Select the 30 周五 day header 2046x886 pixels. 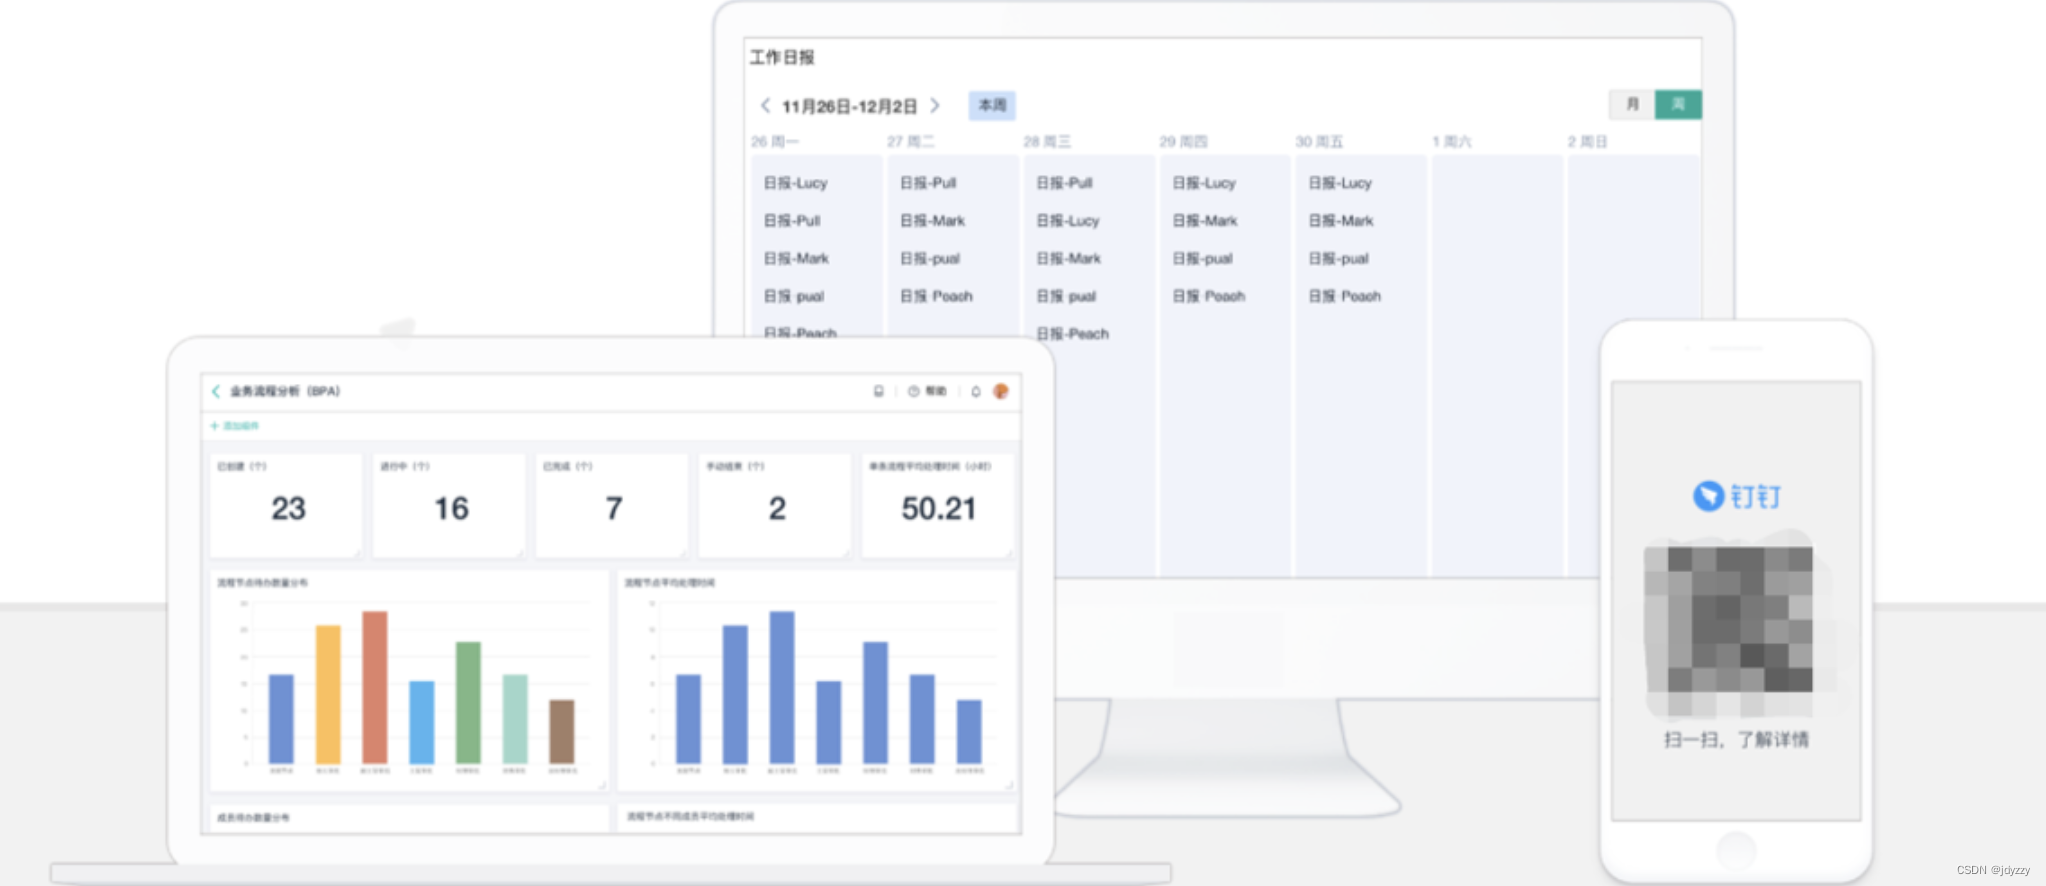pos(1320,142)
